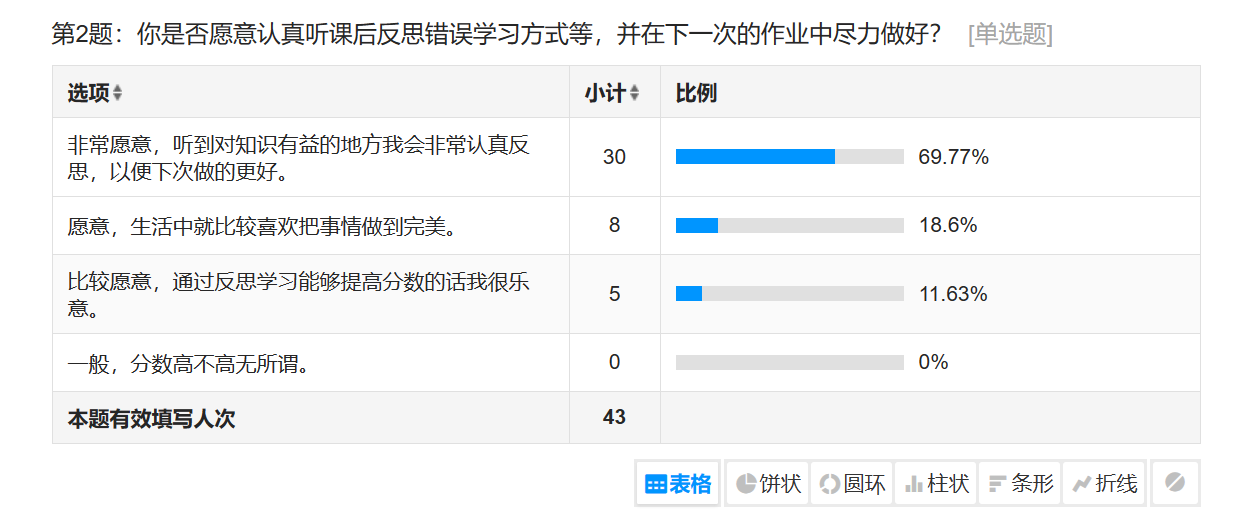The width and height of the screenshot is (1240, 511).
Task: Show results as 圆环 donut chart
Action: pyautogui.click(x=852, y=484)
